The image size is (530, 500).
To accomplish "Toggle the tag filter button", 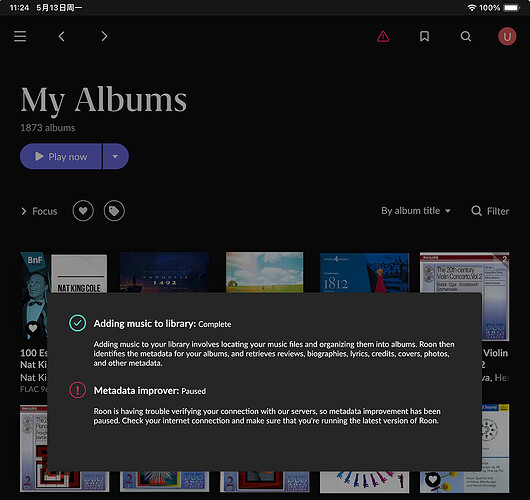I will [114, 211].
